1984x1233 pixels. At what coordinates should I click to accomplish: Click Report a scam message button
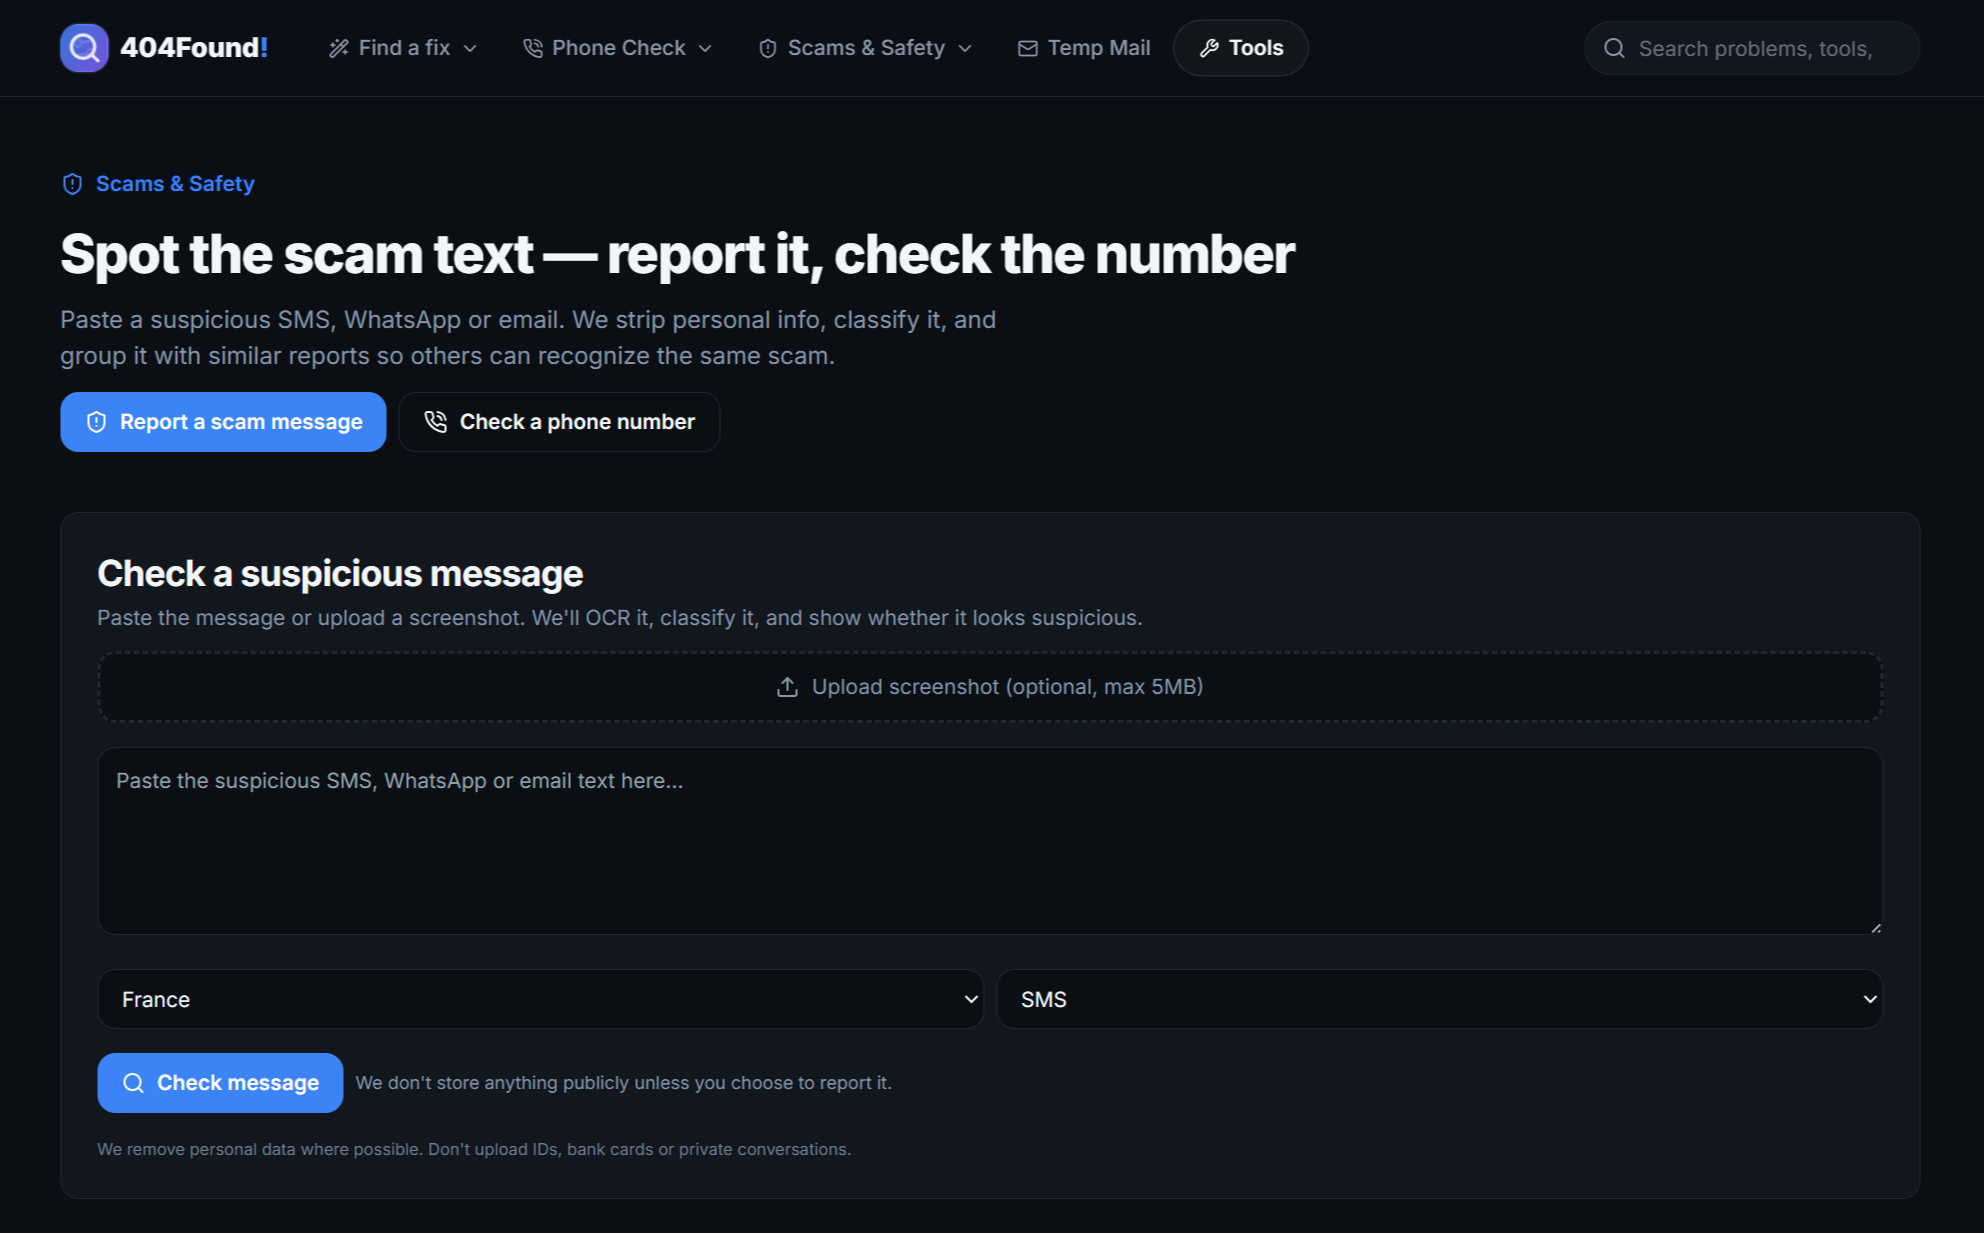pos(223,422)
